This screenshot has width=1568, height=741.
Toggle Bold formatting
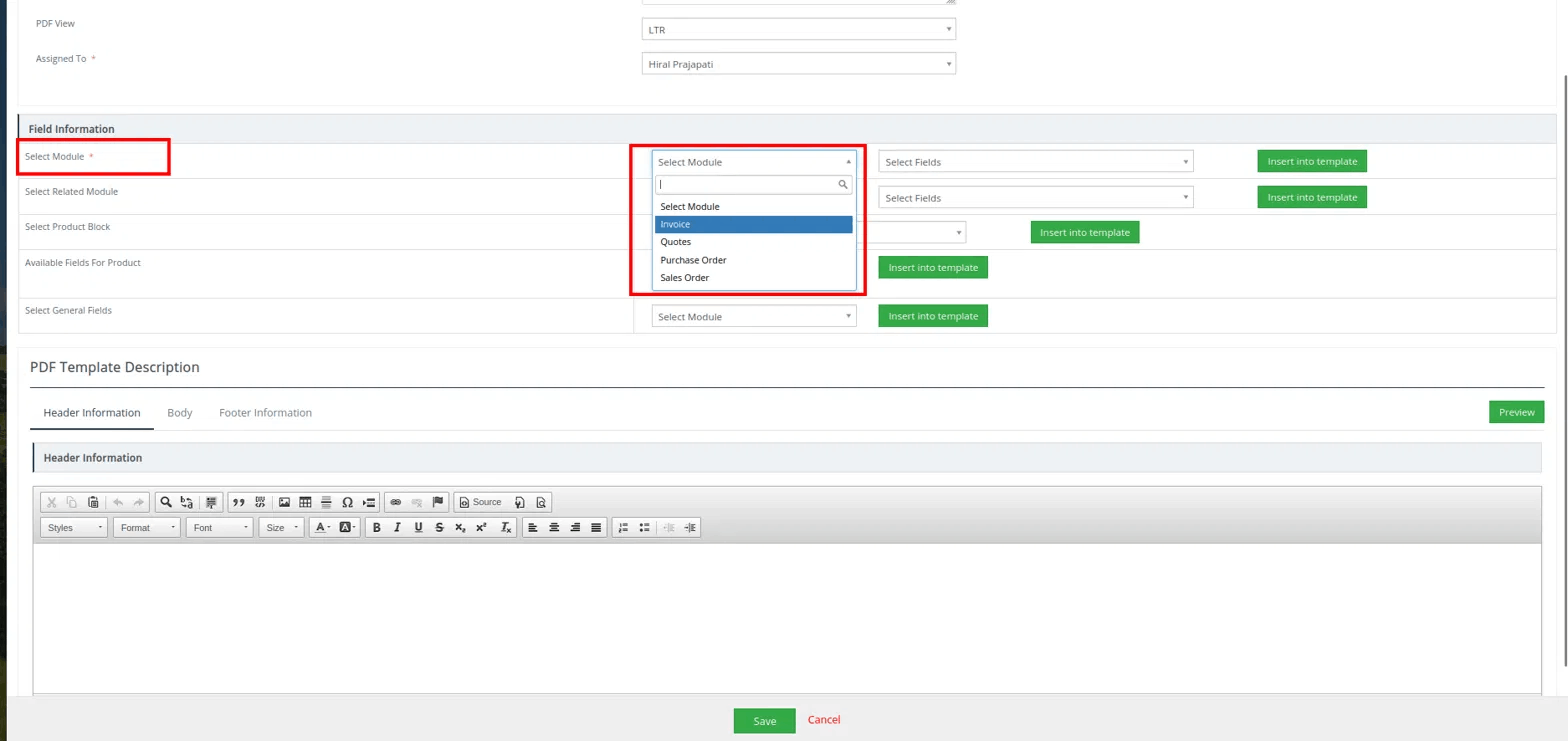[377, 527]
